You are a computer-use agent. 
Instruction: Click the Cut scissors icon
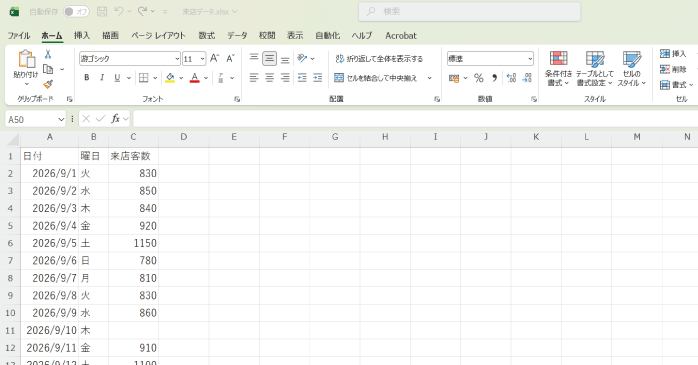click(48, 54)
